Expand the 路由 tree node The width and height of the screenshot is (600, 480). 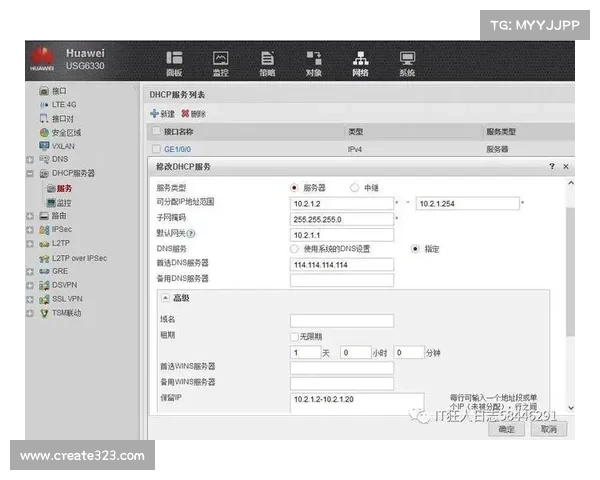[x=30, y=216]
